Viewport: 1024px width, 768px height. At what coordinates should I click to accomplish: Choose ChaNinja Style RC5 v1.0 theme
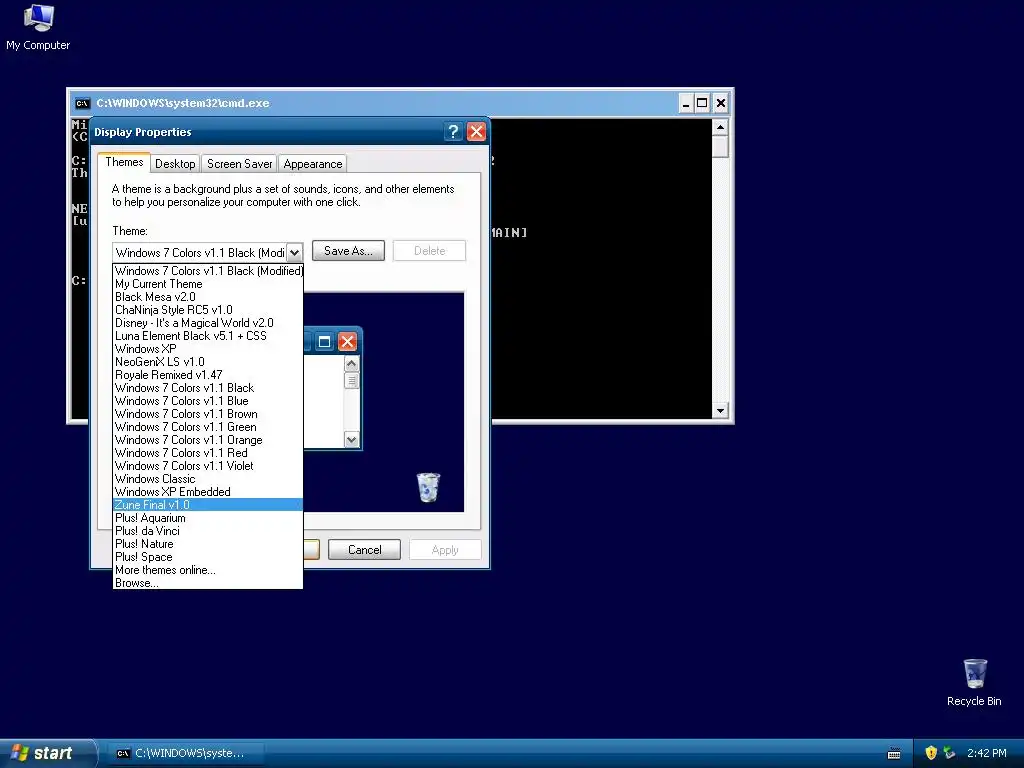(x=208, y=310)
